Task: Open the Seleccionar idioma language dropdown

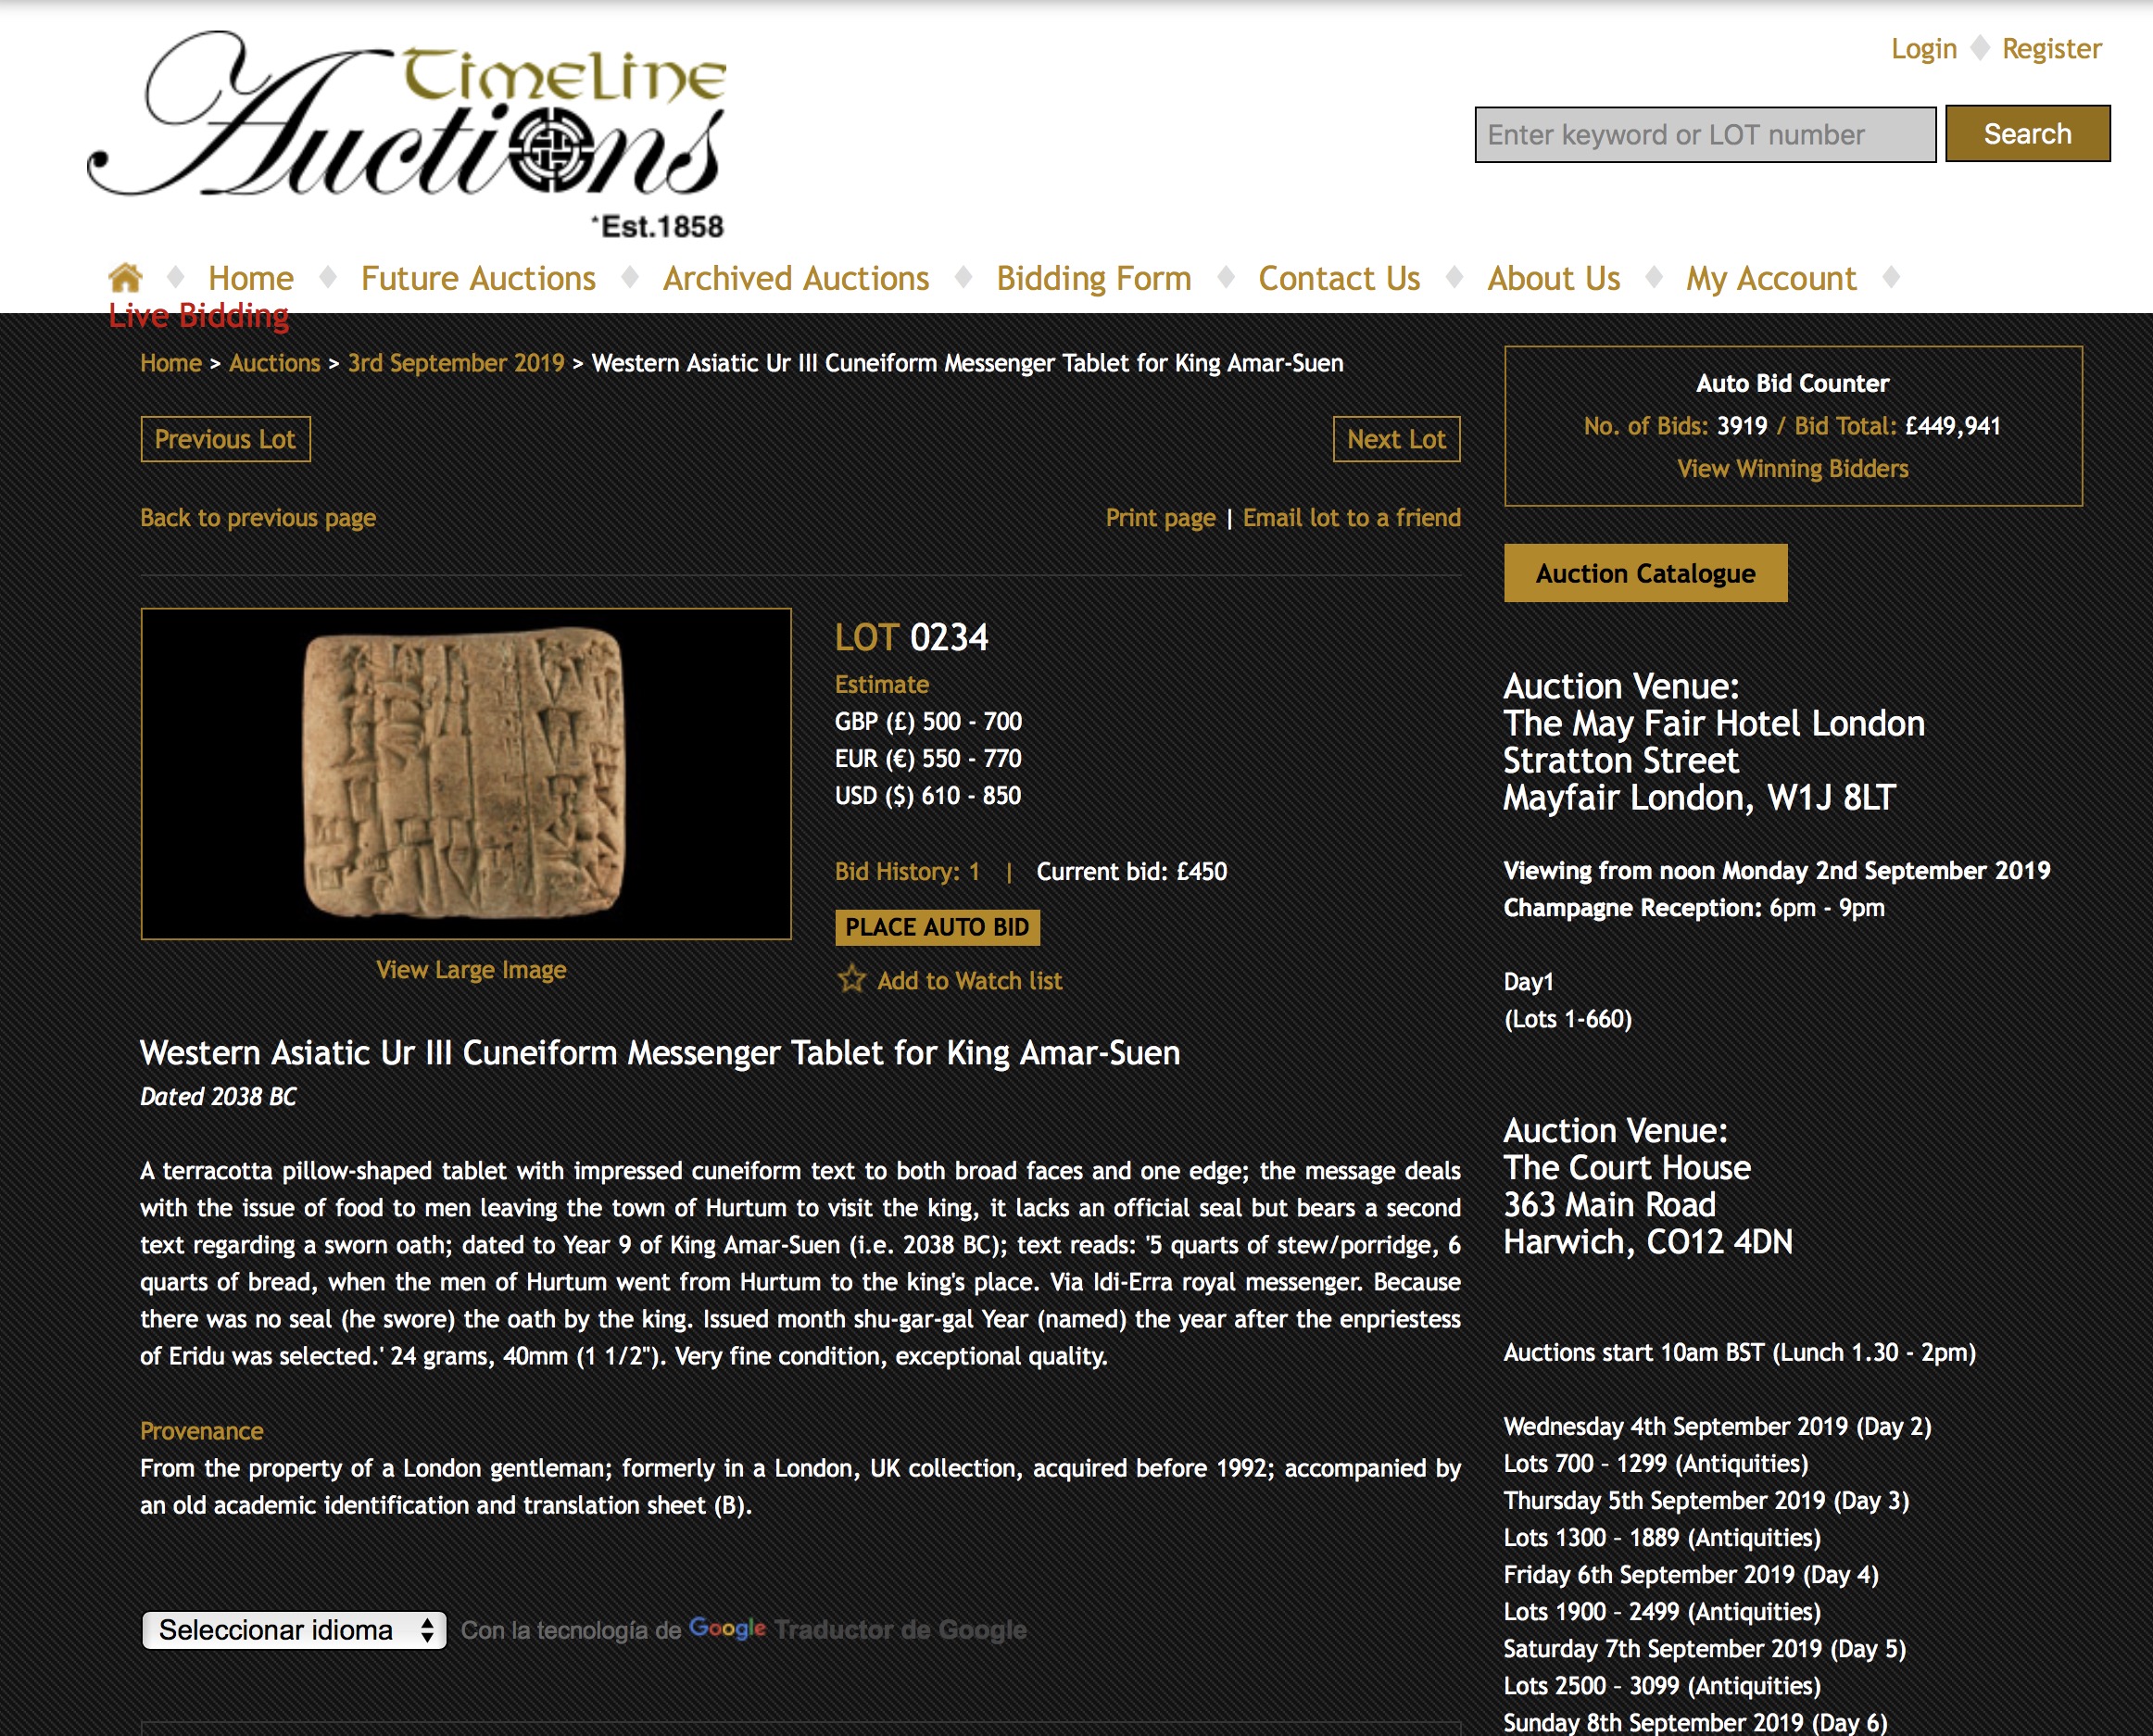Action: pos(293,1630)
